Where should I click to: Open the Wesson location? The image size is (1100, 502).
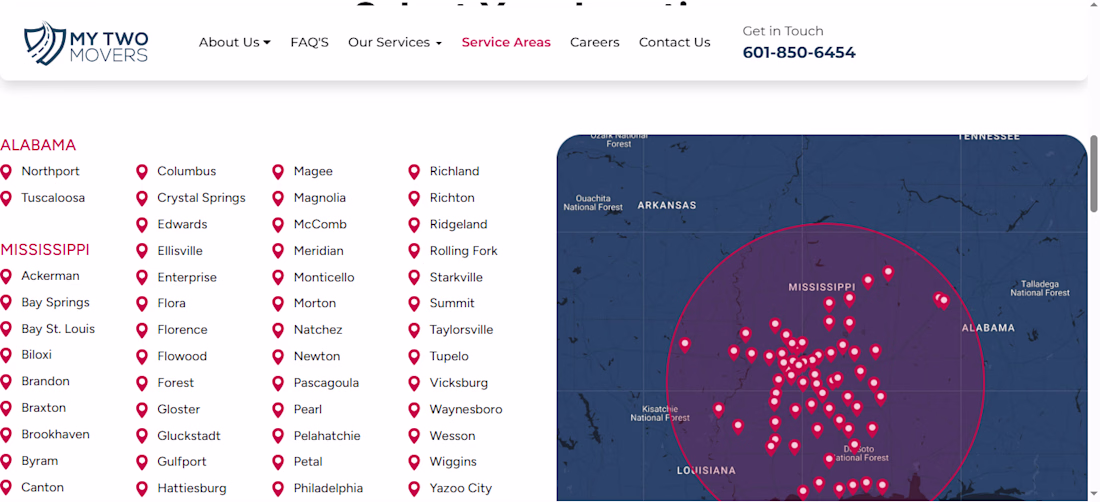pos(452,435)
